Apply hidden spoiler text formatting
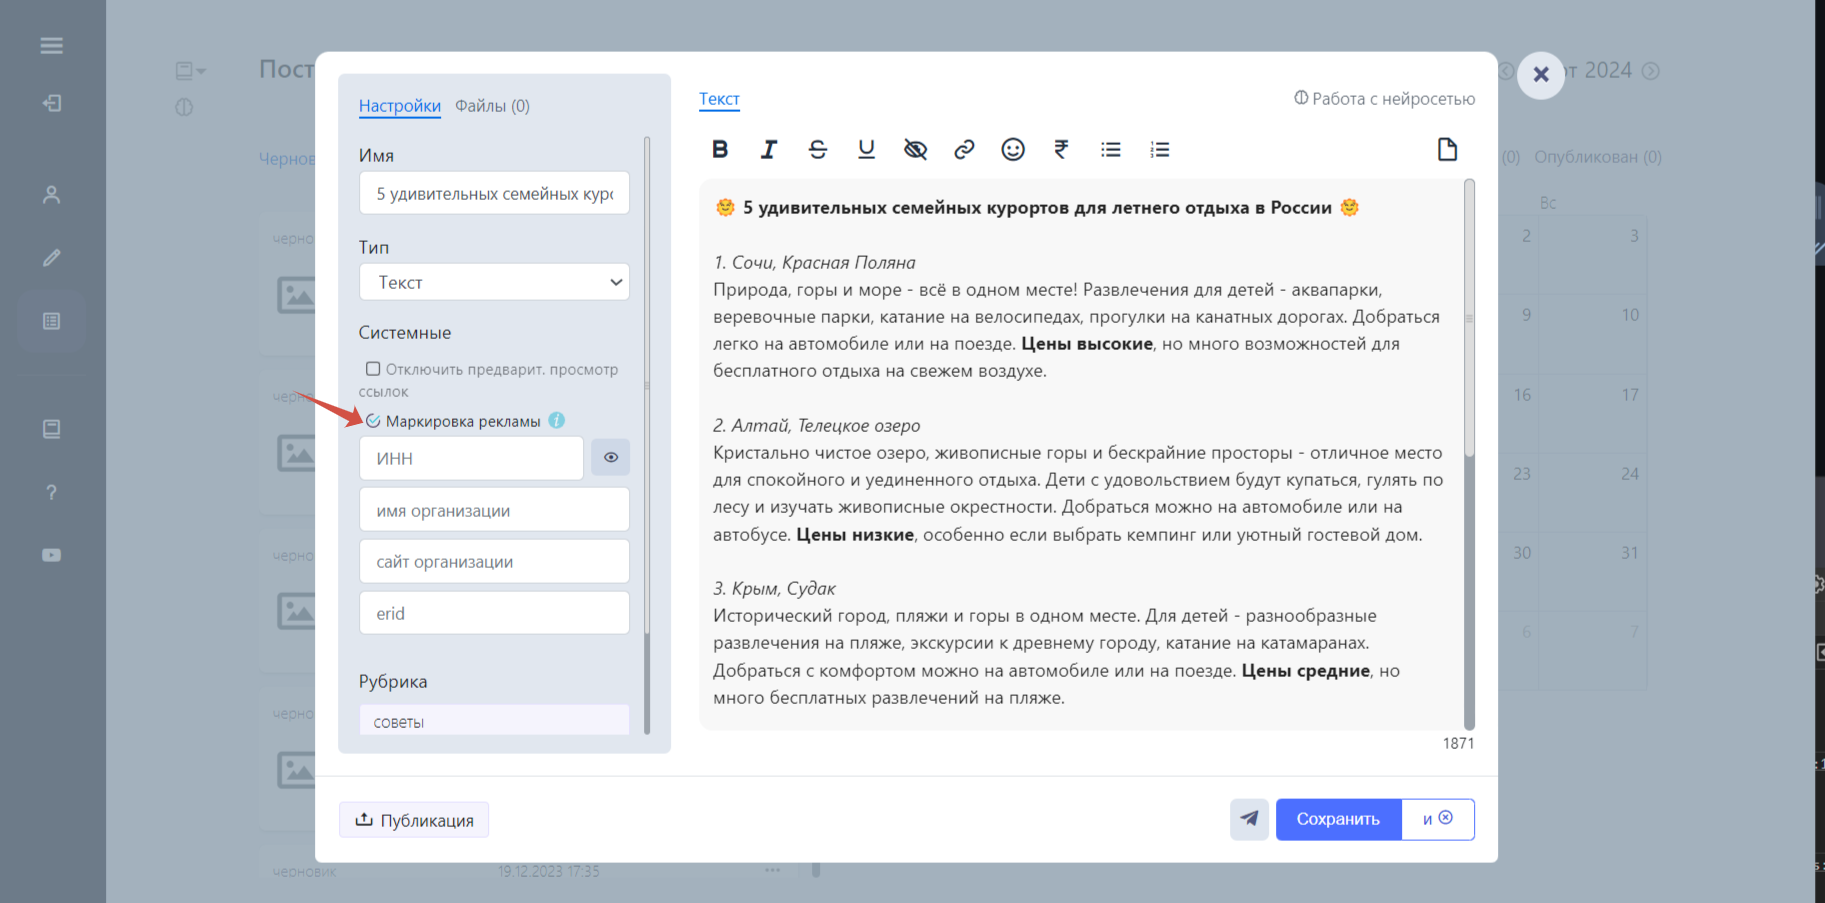 915,149
